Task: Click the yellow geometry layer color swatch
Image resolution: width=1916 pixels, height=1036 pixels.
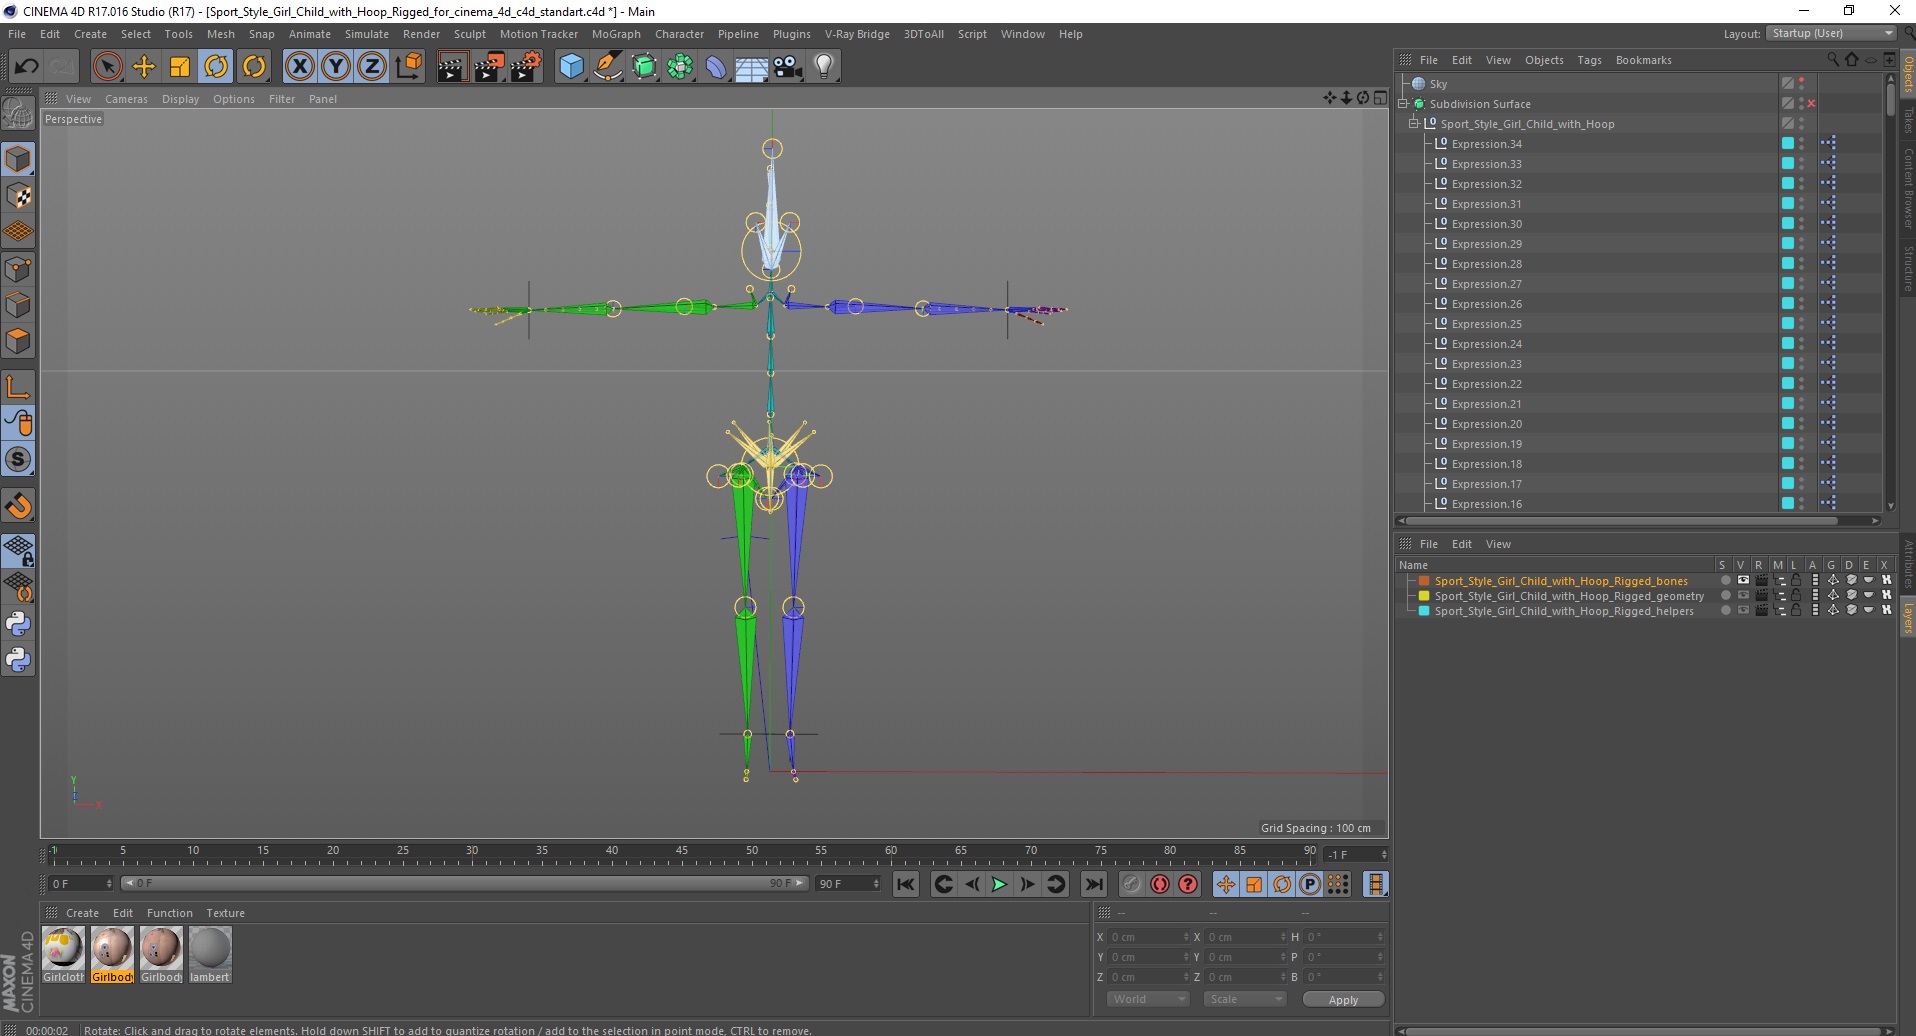Action: [1424, 595]
